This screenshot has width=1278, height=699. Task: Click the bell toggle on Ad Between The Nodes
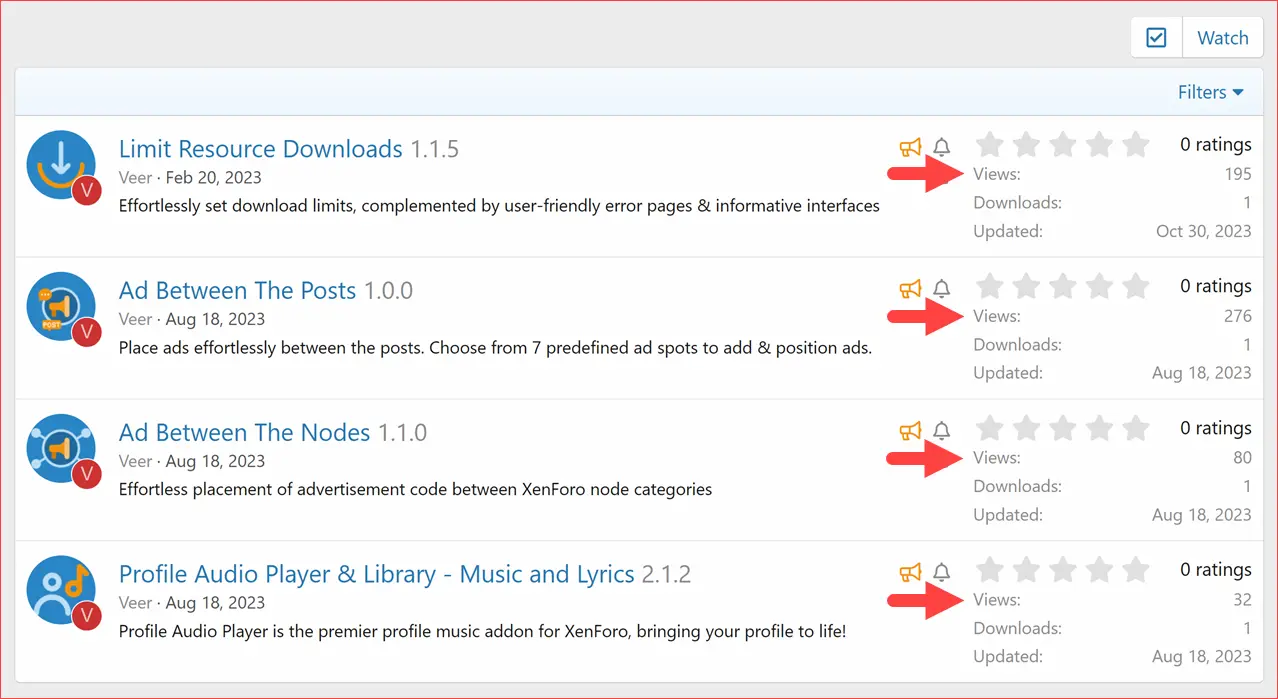941,430
